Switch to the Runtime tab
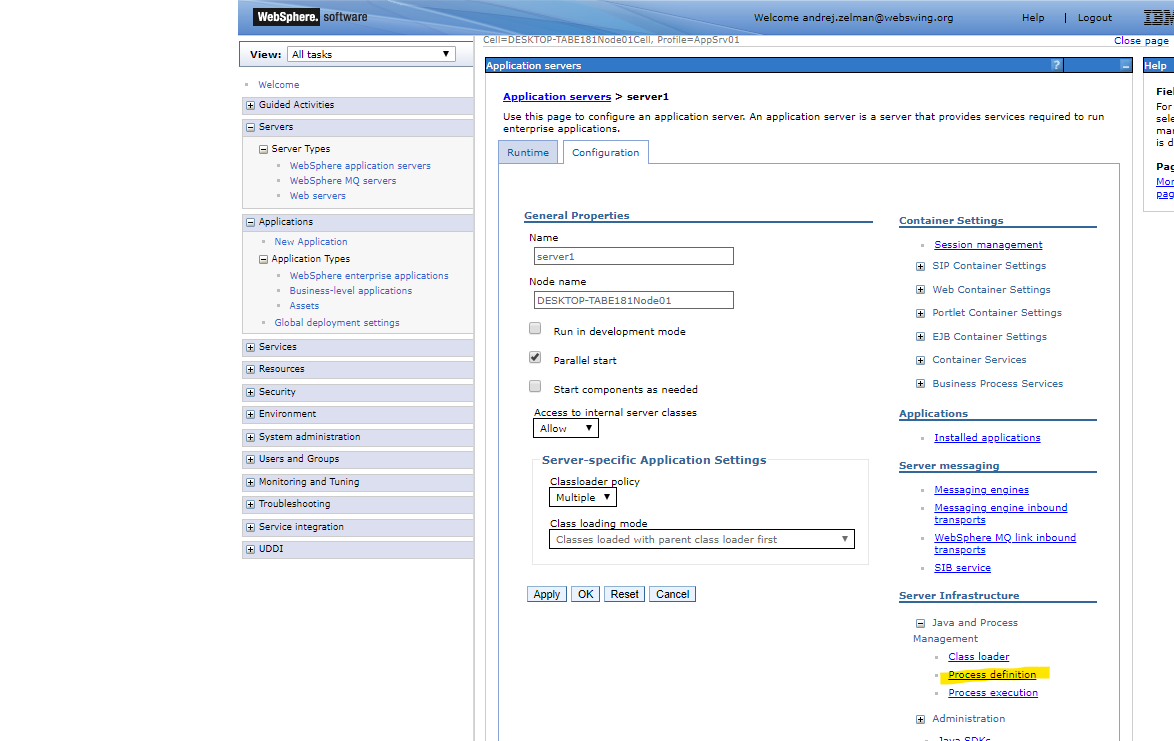 pyautogui.click(x=528, y=152)
